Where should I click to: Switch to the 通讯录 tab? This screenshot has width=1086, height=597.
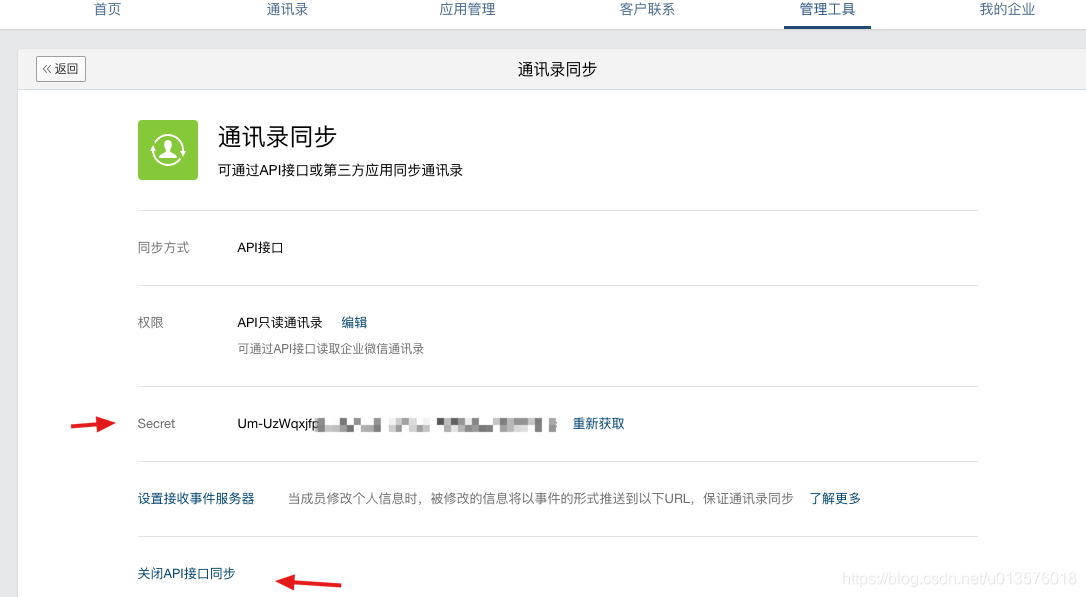(287, 10)
